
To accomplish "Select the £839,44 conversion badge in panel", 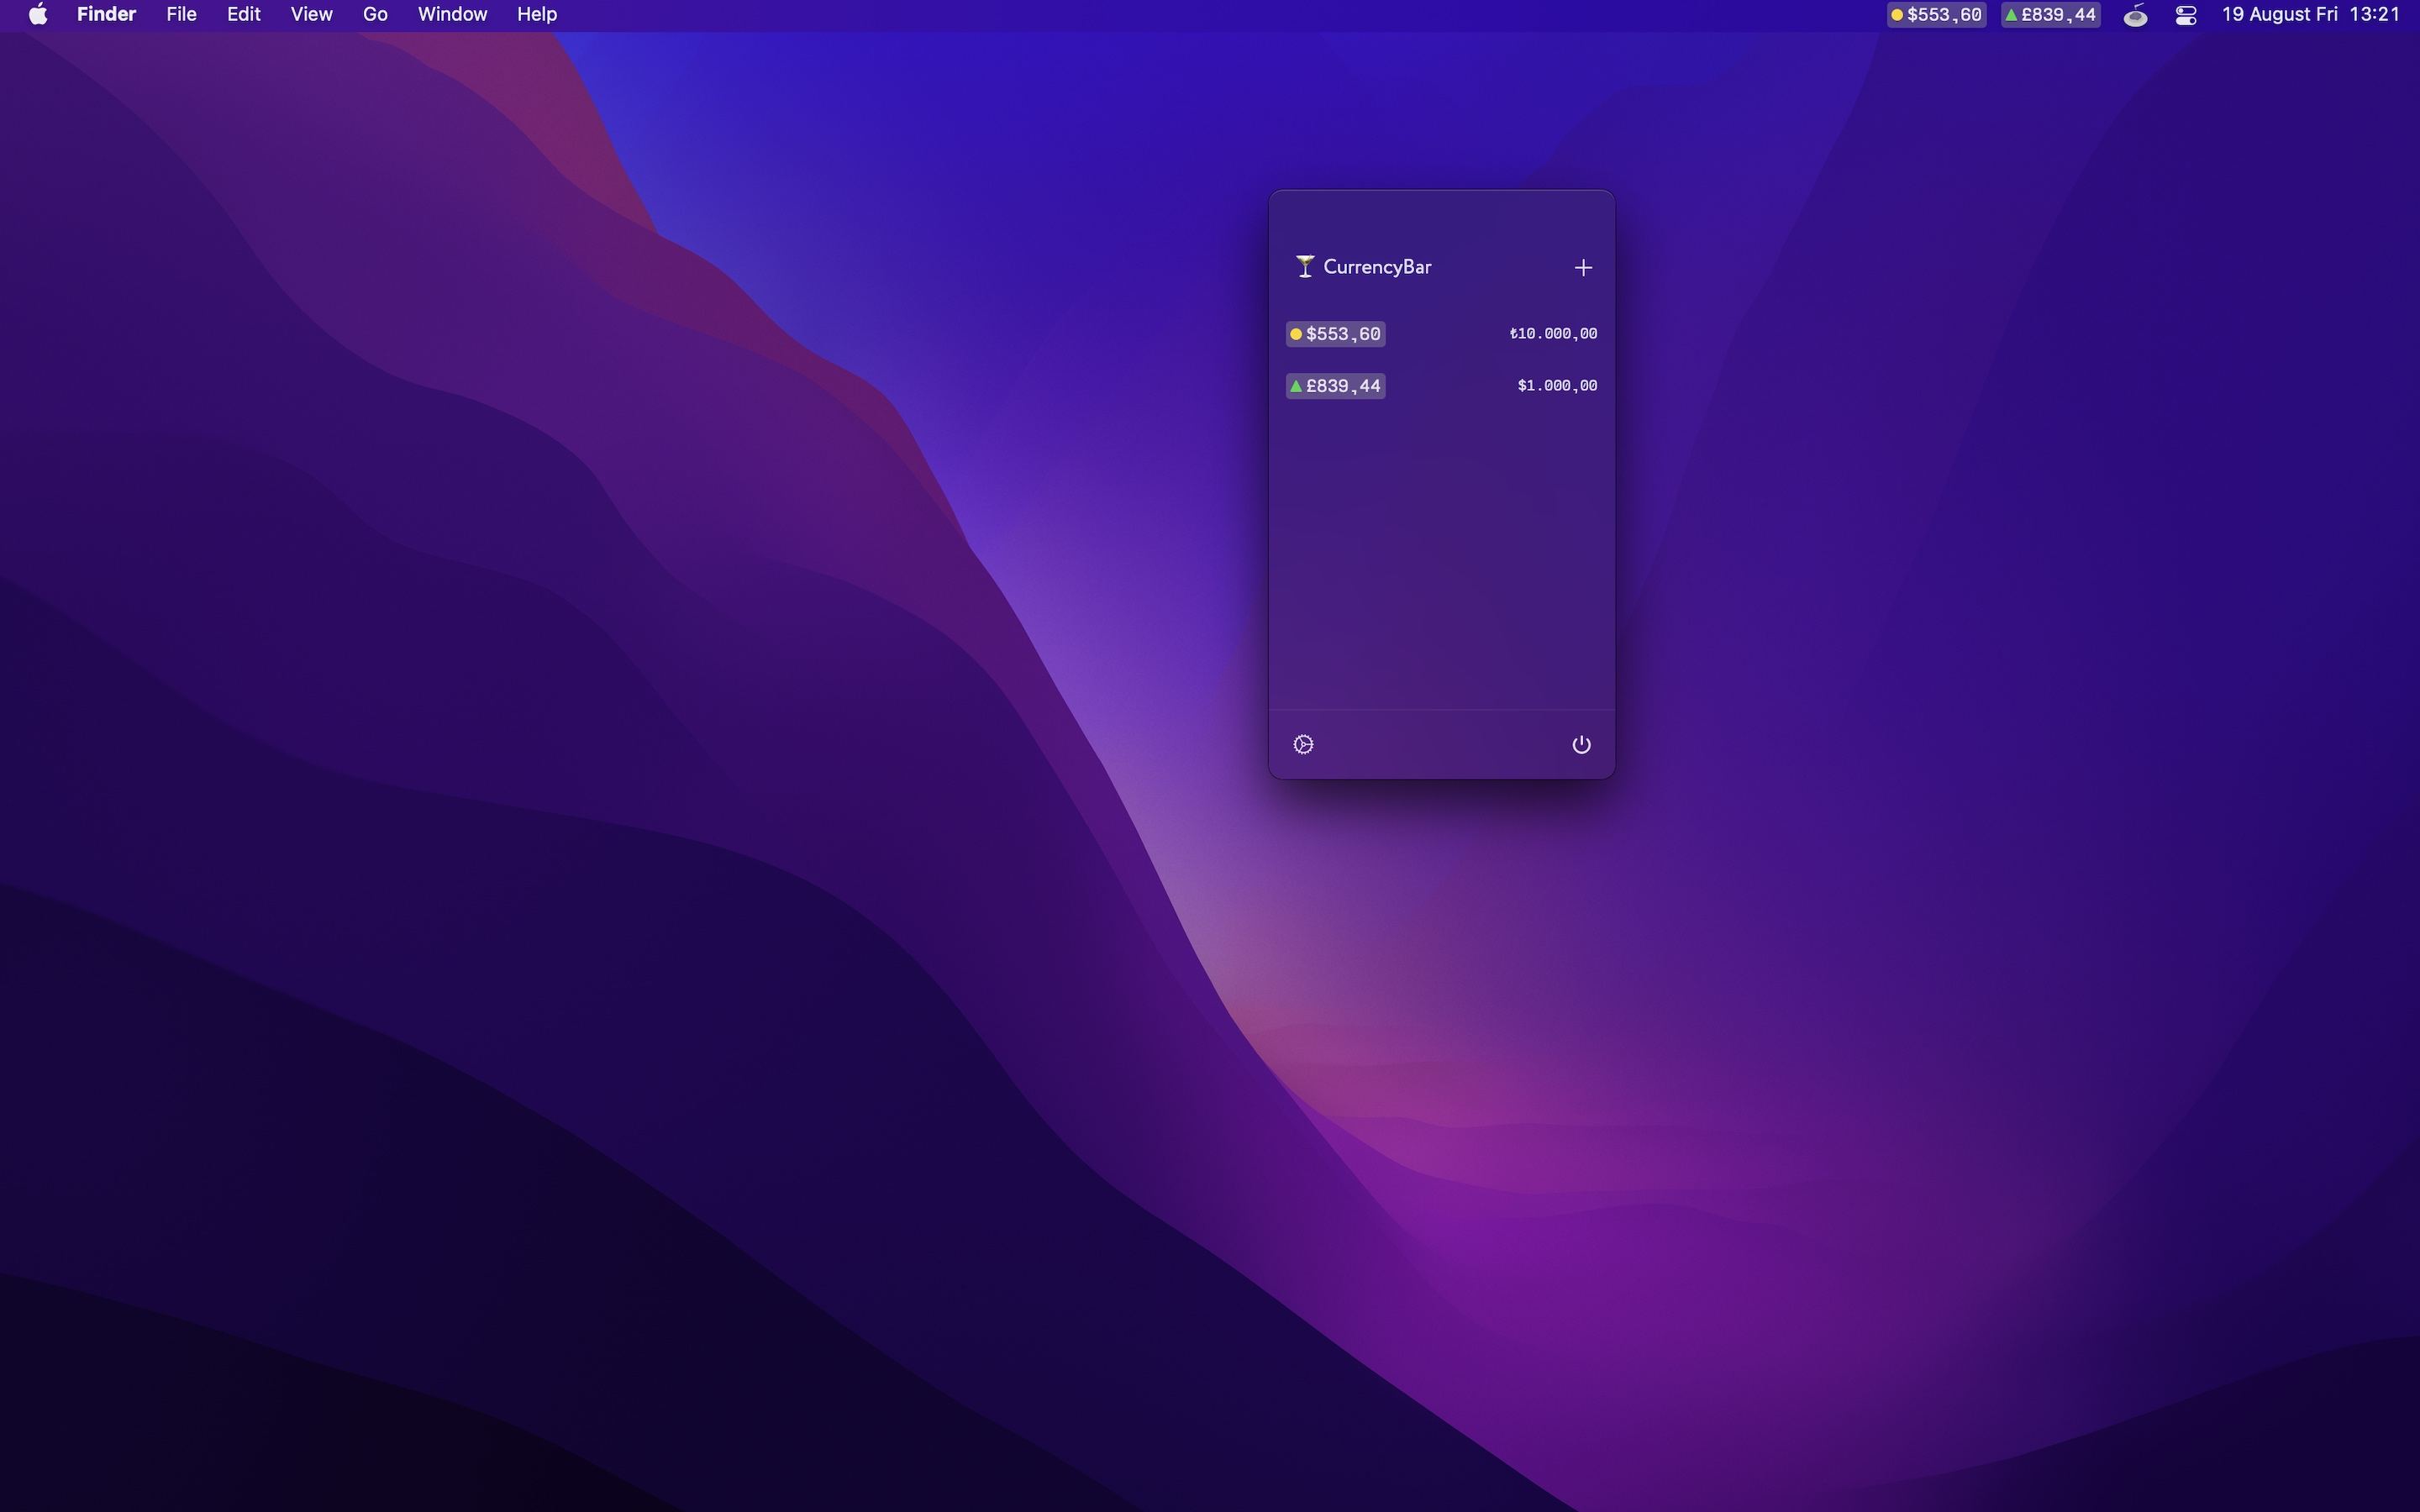I will tap(1335, 386).
